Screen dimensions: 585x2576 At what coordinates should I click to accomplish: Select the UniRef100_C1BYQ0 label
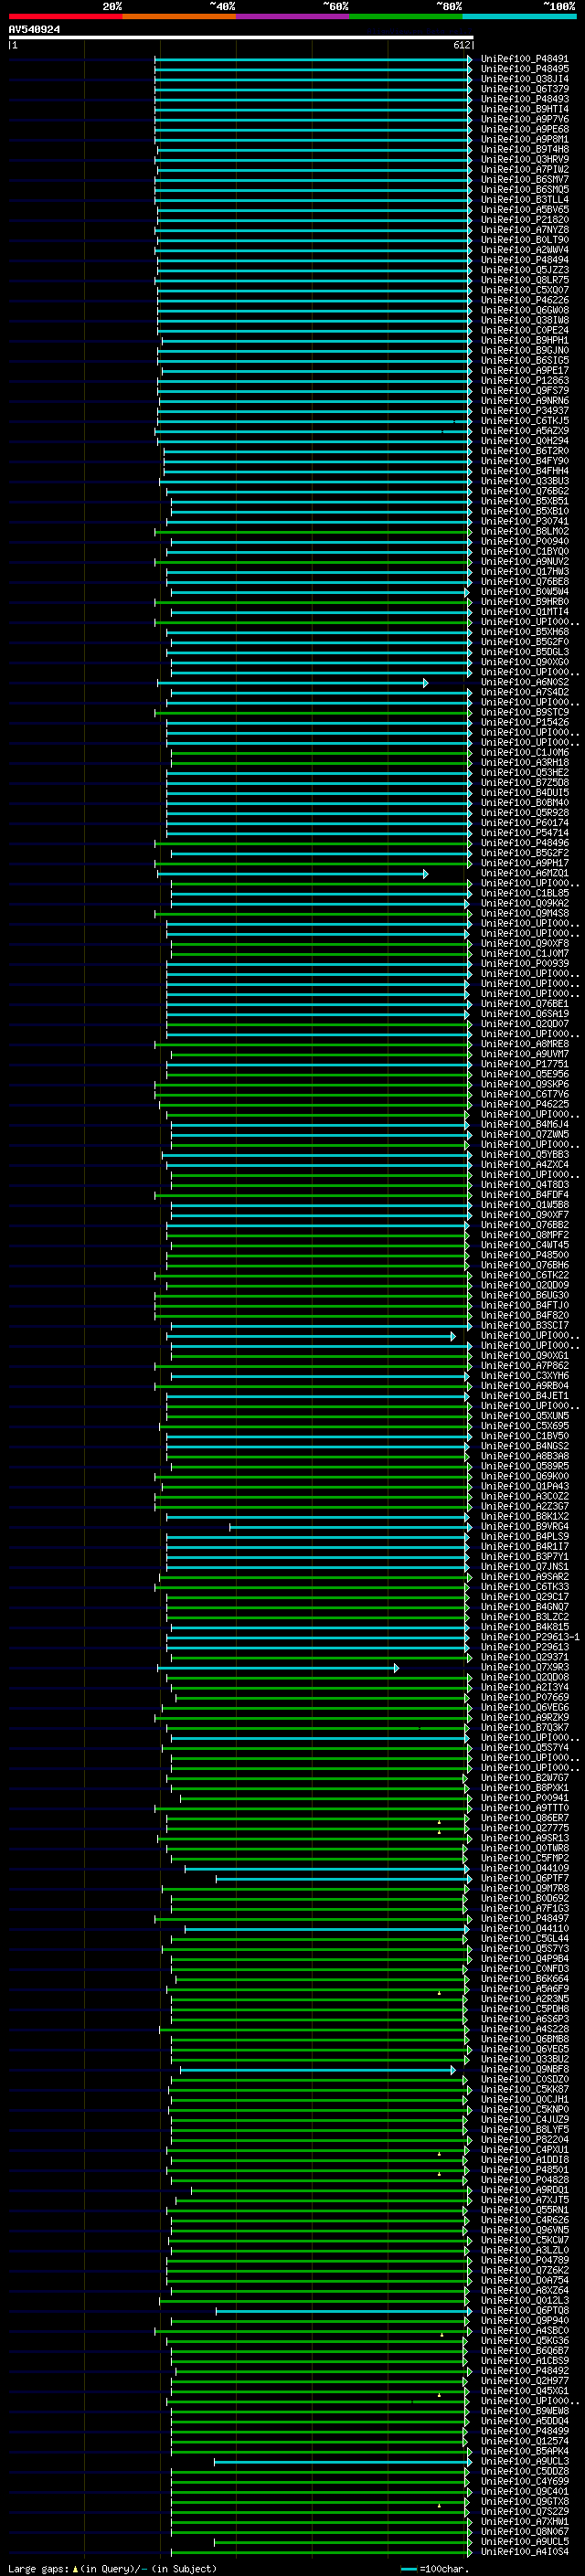pyautogui.click(x=524, y=552)
